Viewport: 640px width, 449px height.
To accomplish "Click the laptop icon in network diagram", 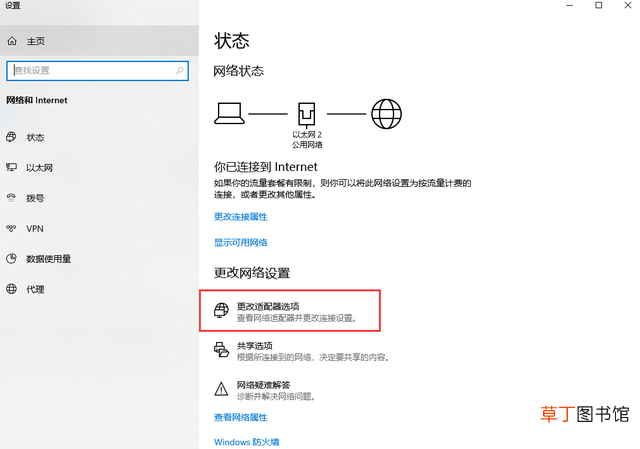I will [229, 113].
